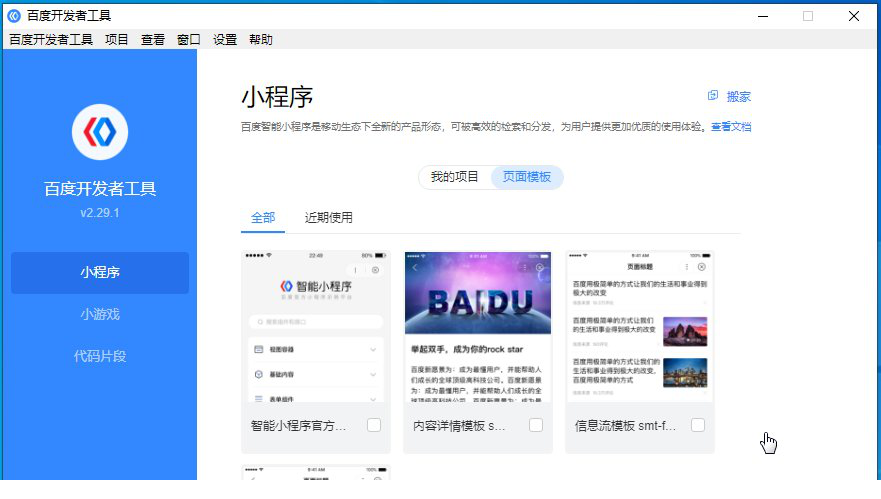Click the 搬家 migrate icon

point(713,96)
